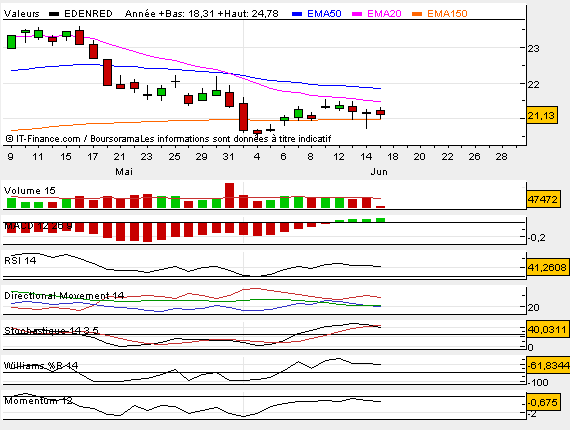Click the Directional Movement 14 title
570x430 pixels.
pyautogui.click(x=64, y=296)
